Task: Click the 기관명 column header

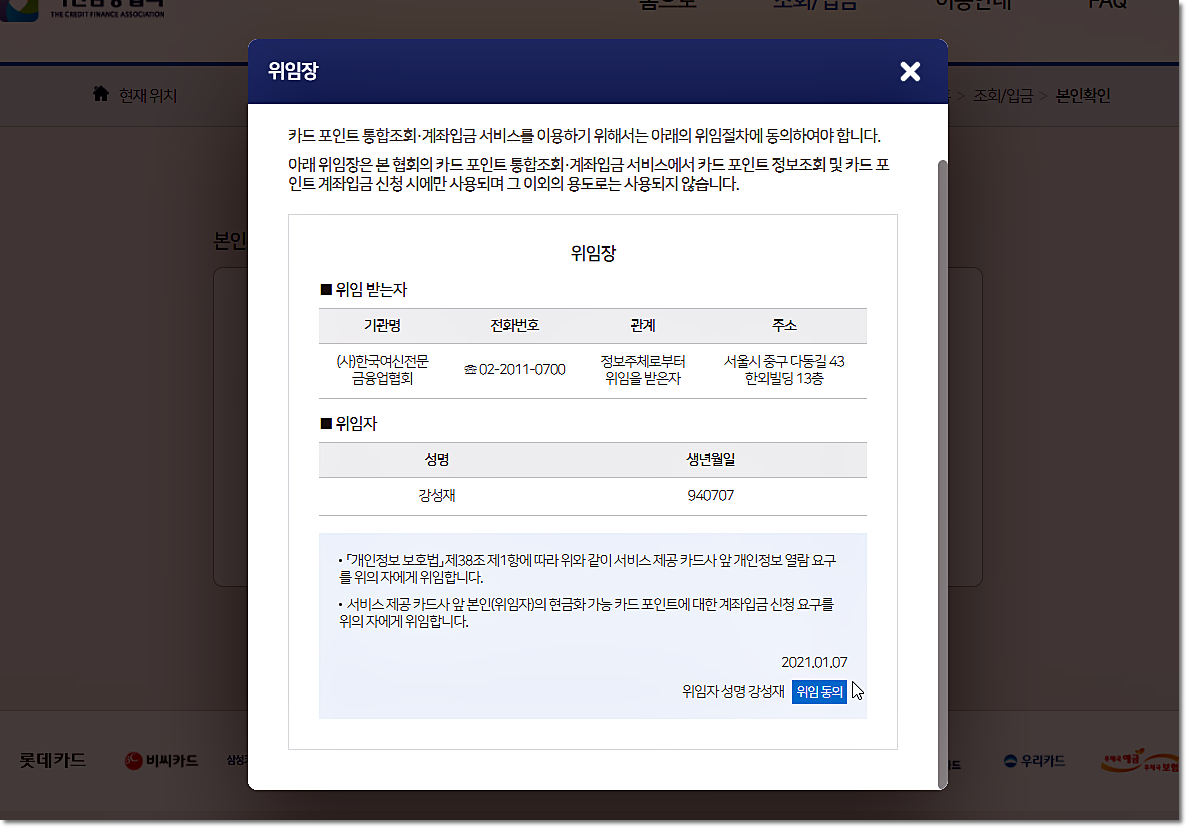Action: 382,325
